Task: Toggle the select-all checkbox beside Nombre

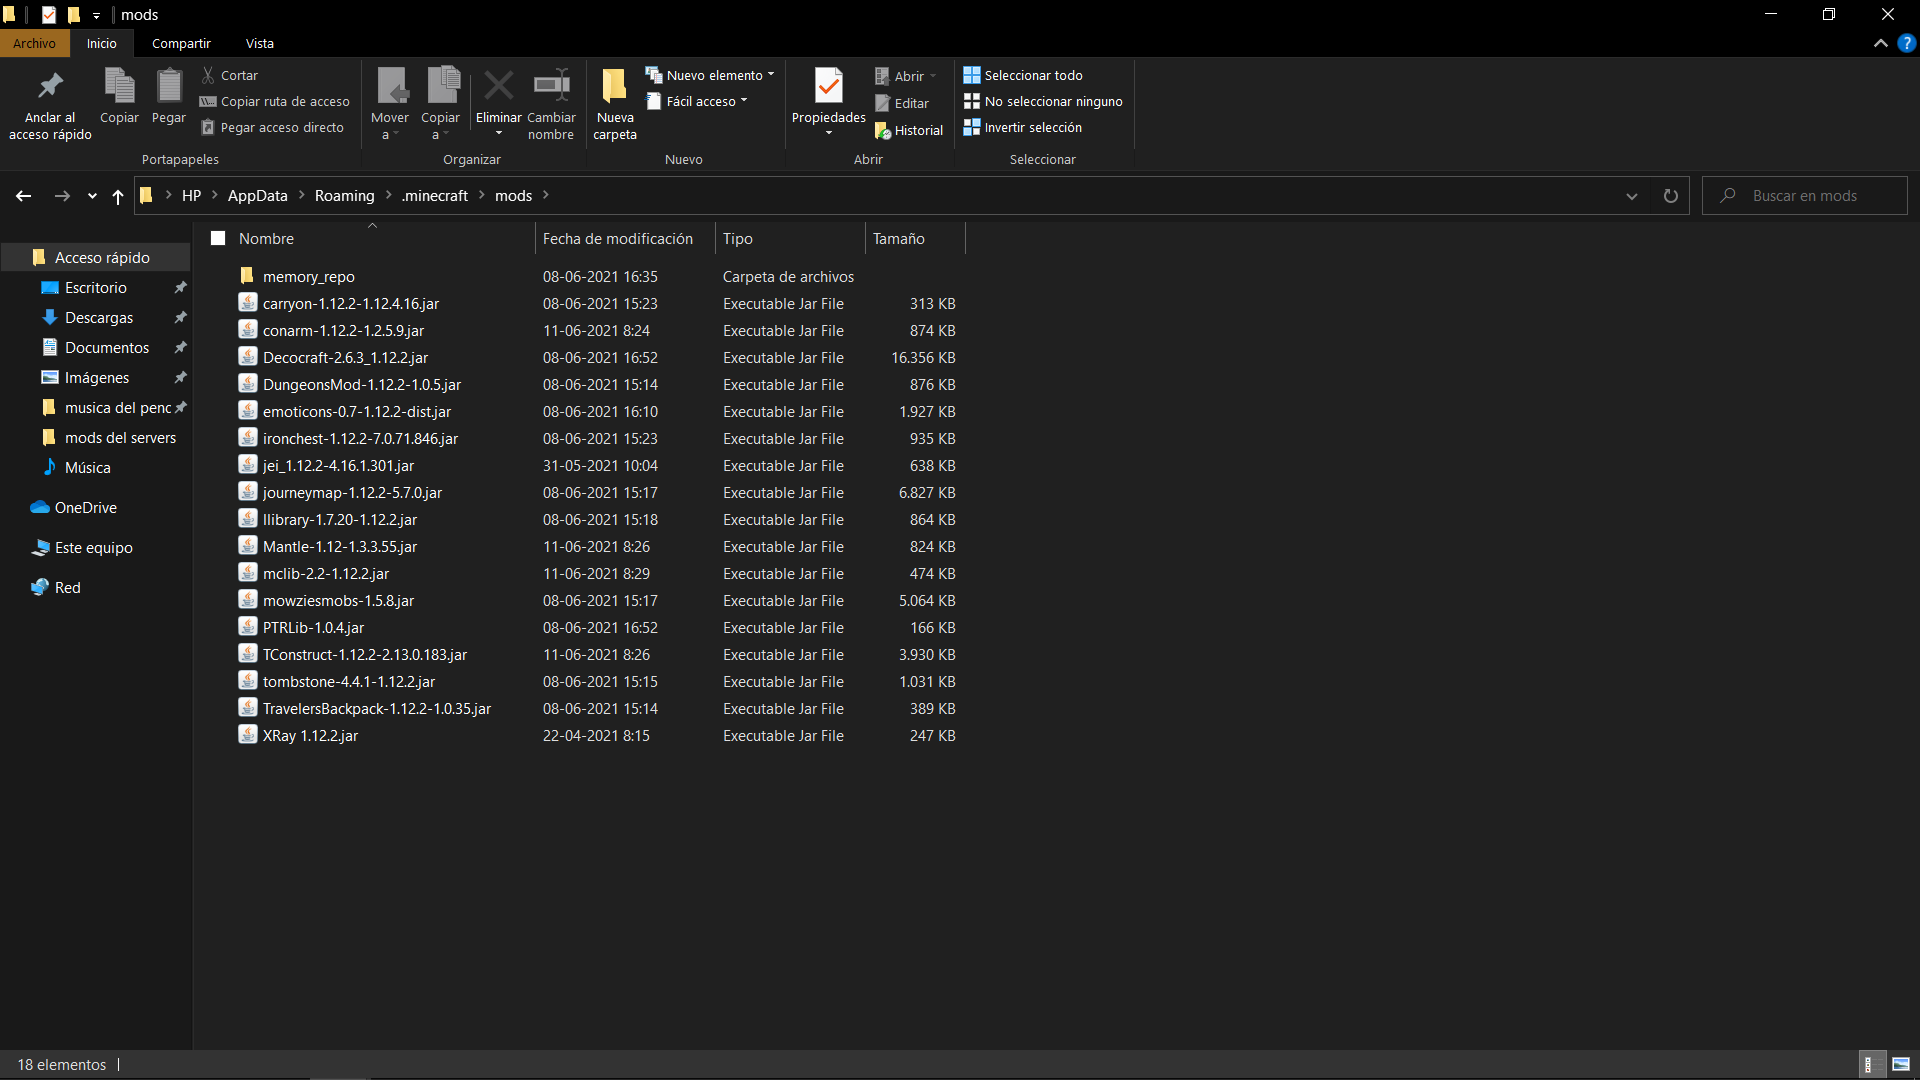Action: pos(218,238)
